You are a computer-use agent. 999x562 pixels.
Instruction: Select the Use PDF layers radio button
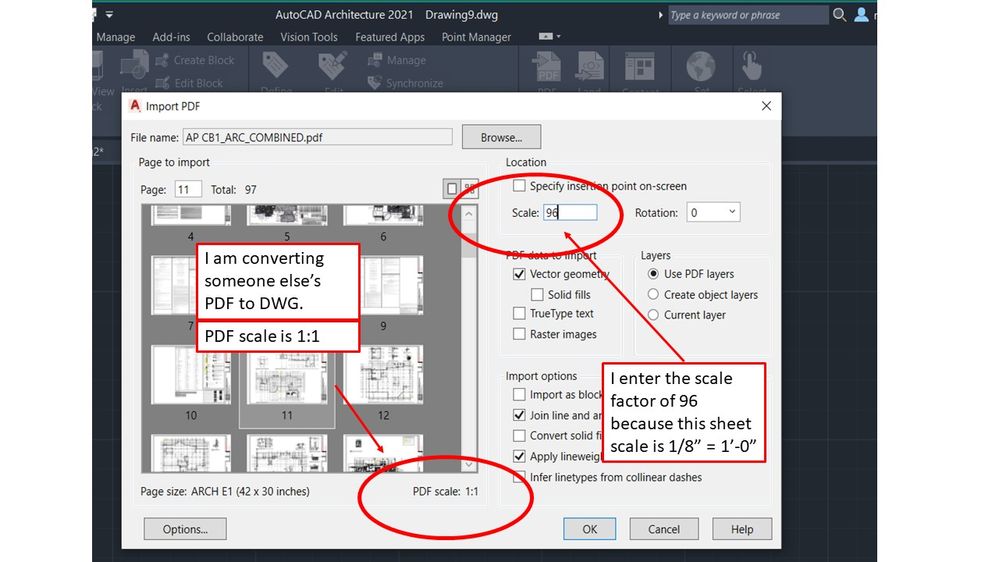point(653,274)
